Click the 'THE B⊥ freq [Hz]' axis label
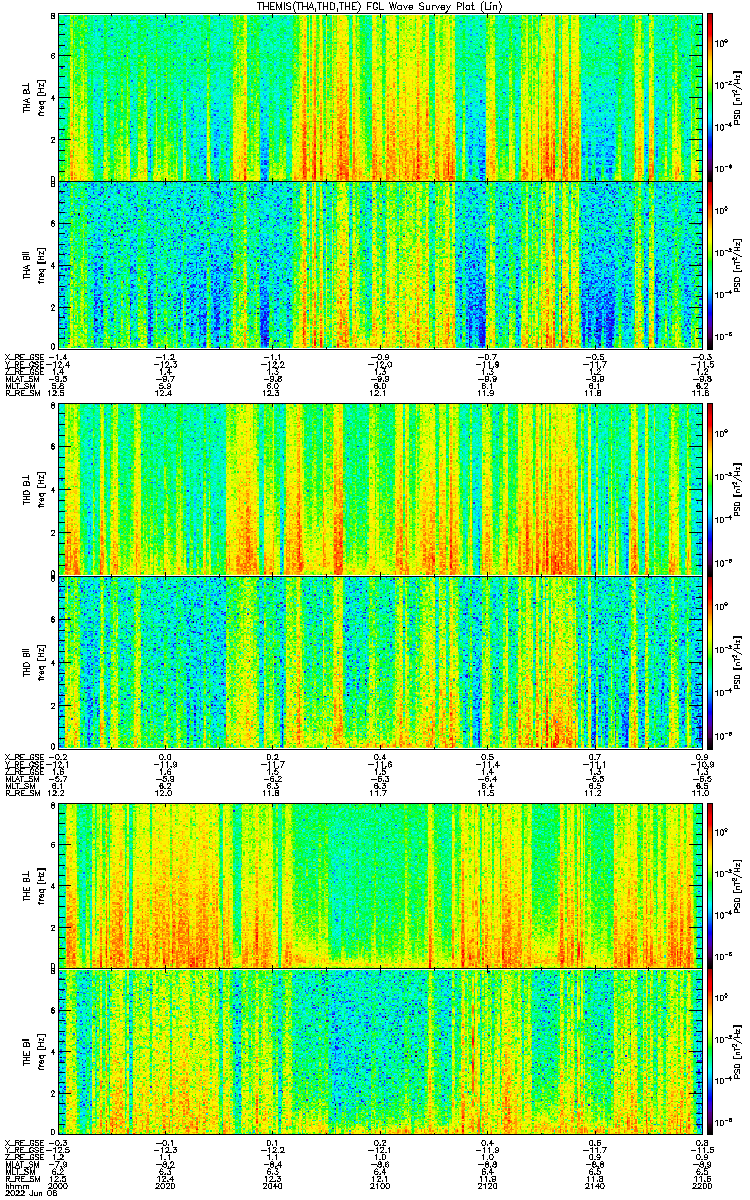Viewport: 750px width, 1200px height. point(34,884)
